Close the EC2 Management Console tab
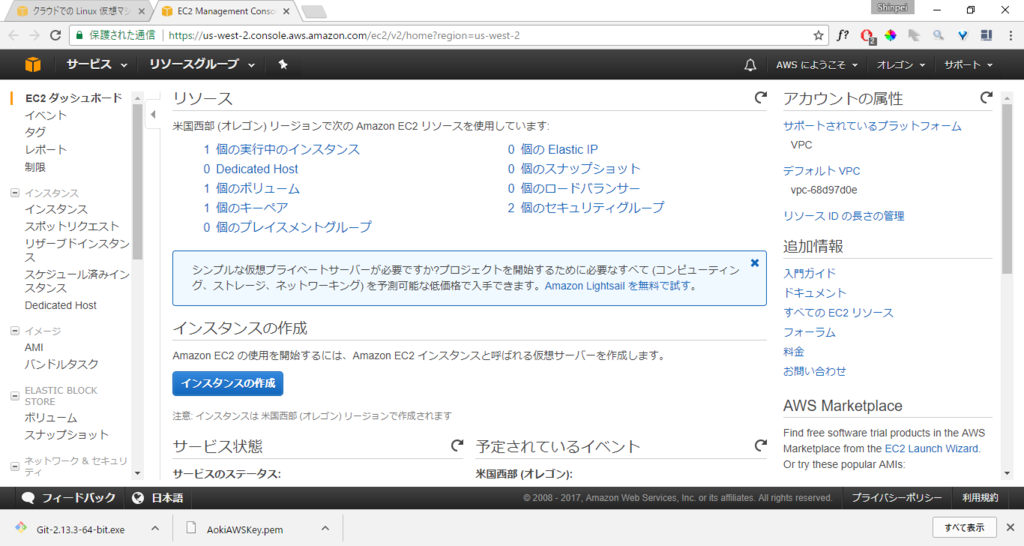 point(286,11)
